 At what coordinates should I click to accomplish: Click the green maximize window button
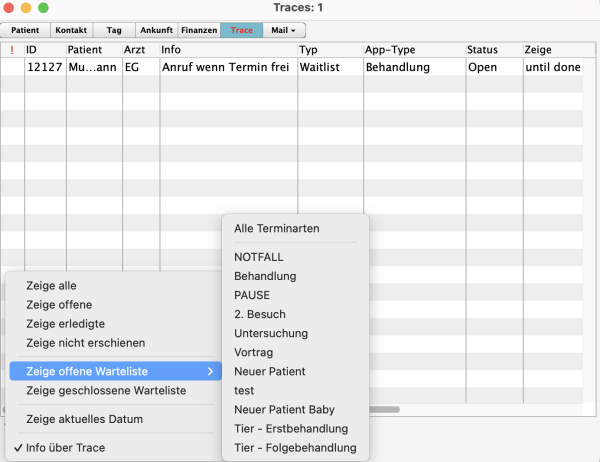pyautogui.click(x=43, y=8)
